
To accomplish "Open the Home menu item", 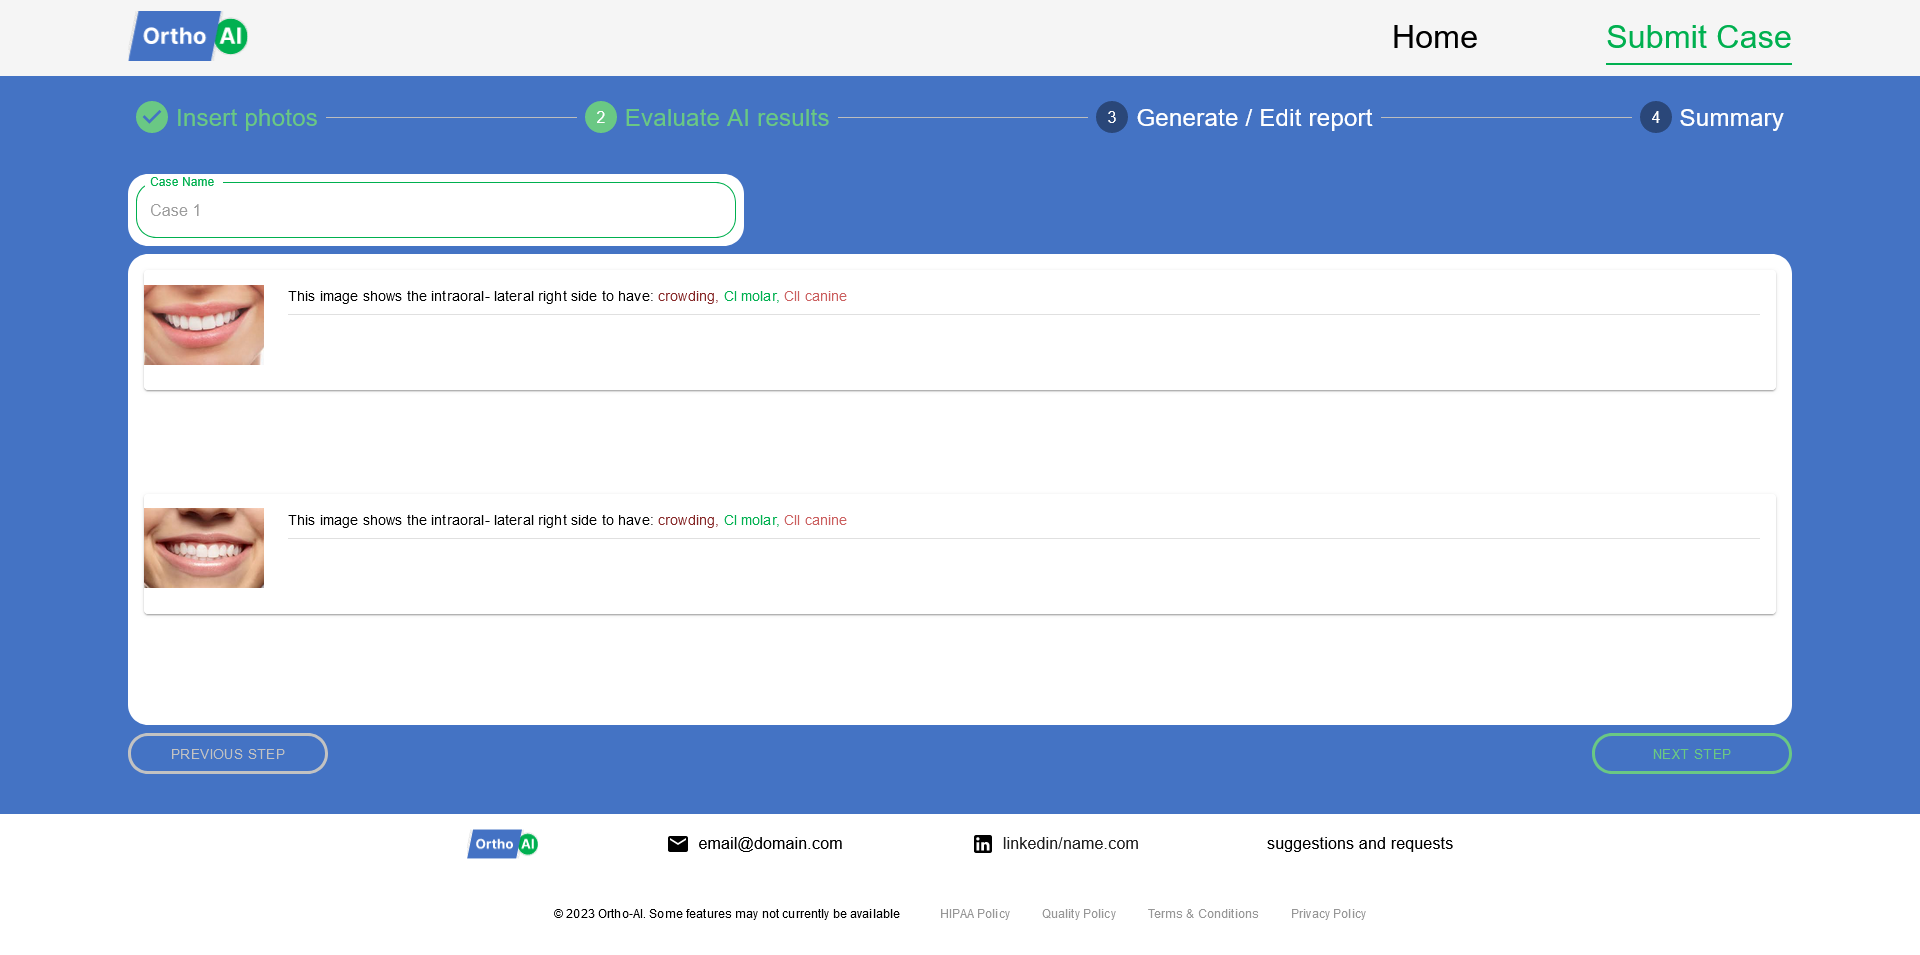I will point(1434,37).
